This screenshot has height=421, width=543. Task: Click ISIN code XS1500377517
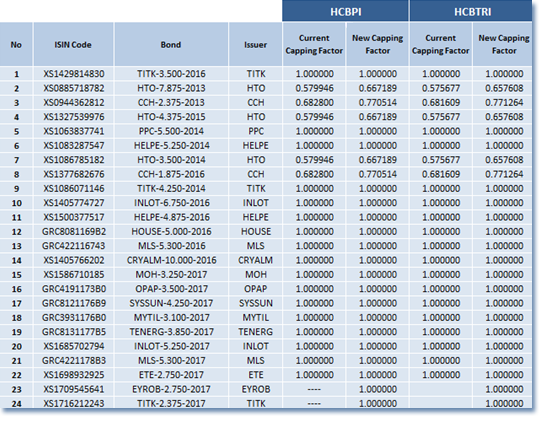(x=74, y=217)
